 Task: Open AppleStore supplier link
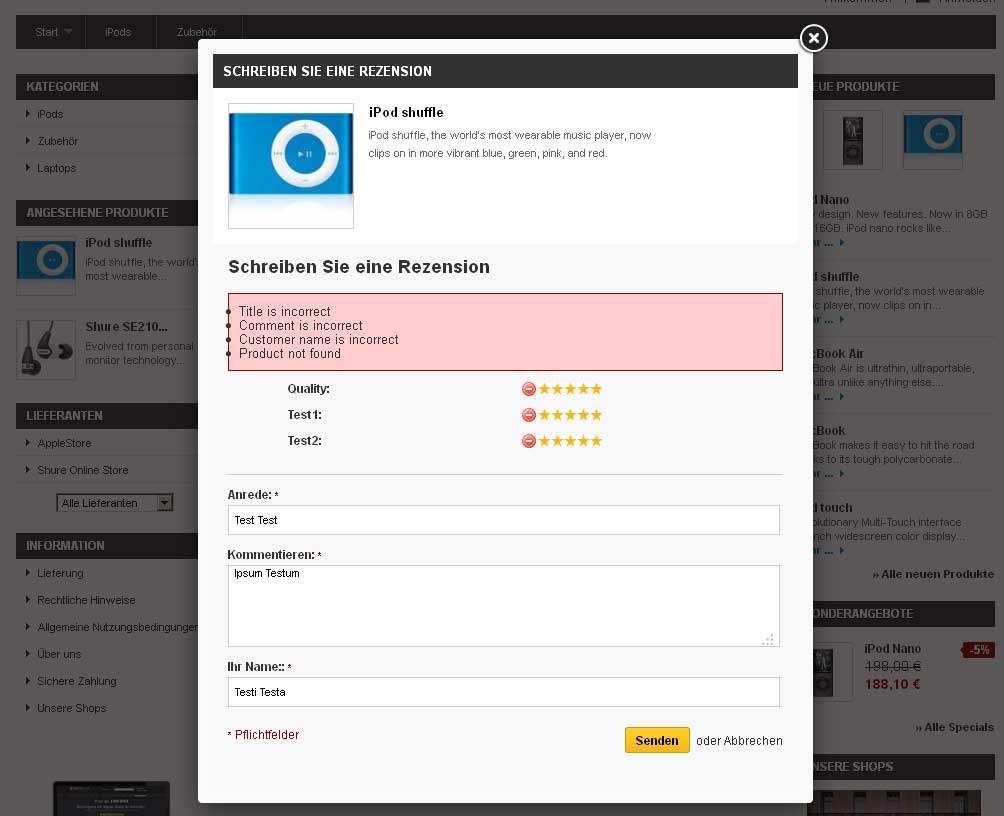(65, 443)
